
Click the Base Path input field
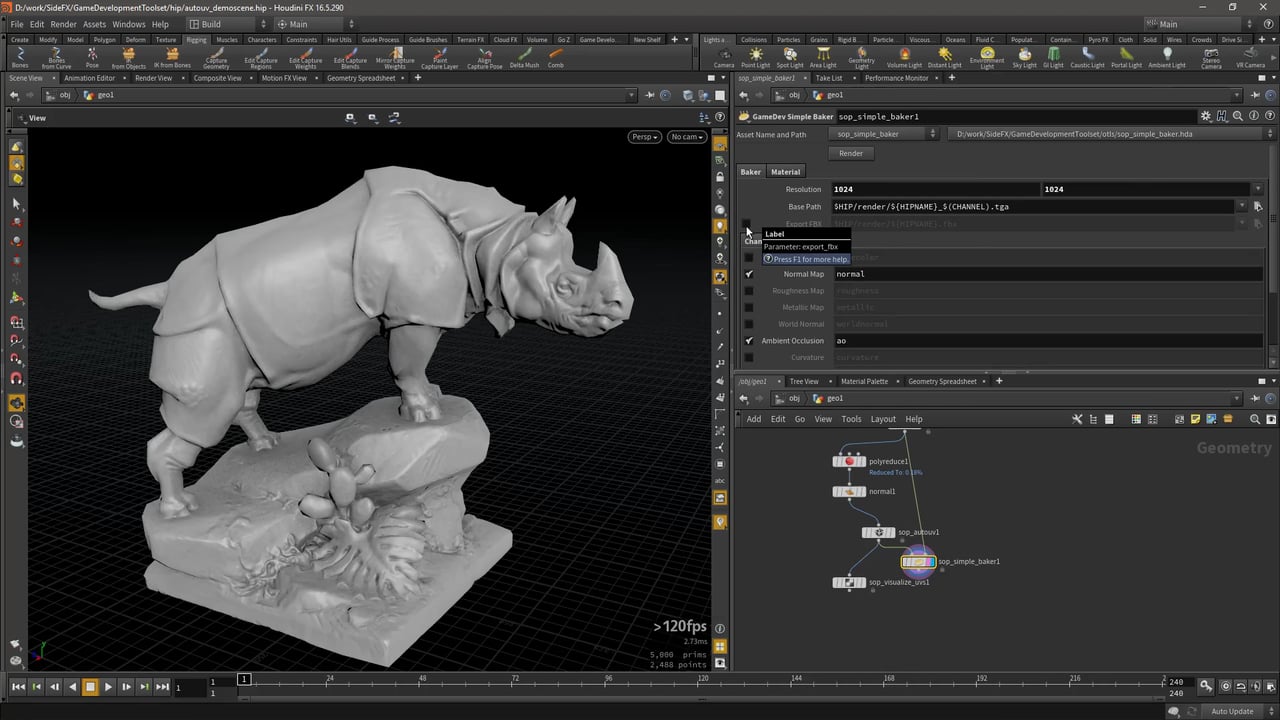(1032, 207)
